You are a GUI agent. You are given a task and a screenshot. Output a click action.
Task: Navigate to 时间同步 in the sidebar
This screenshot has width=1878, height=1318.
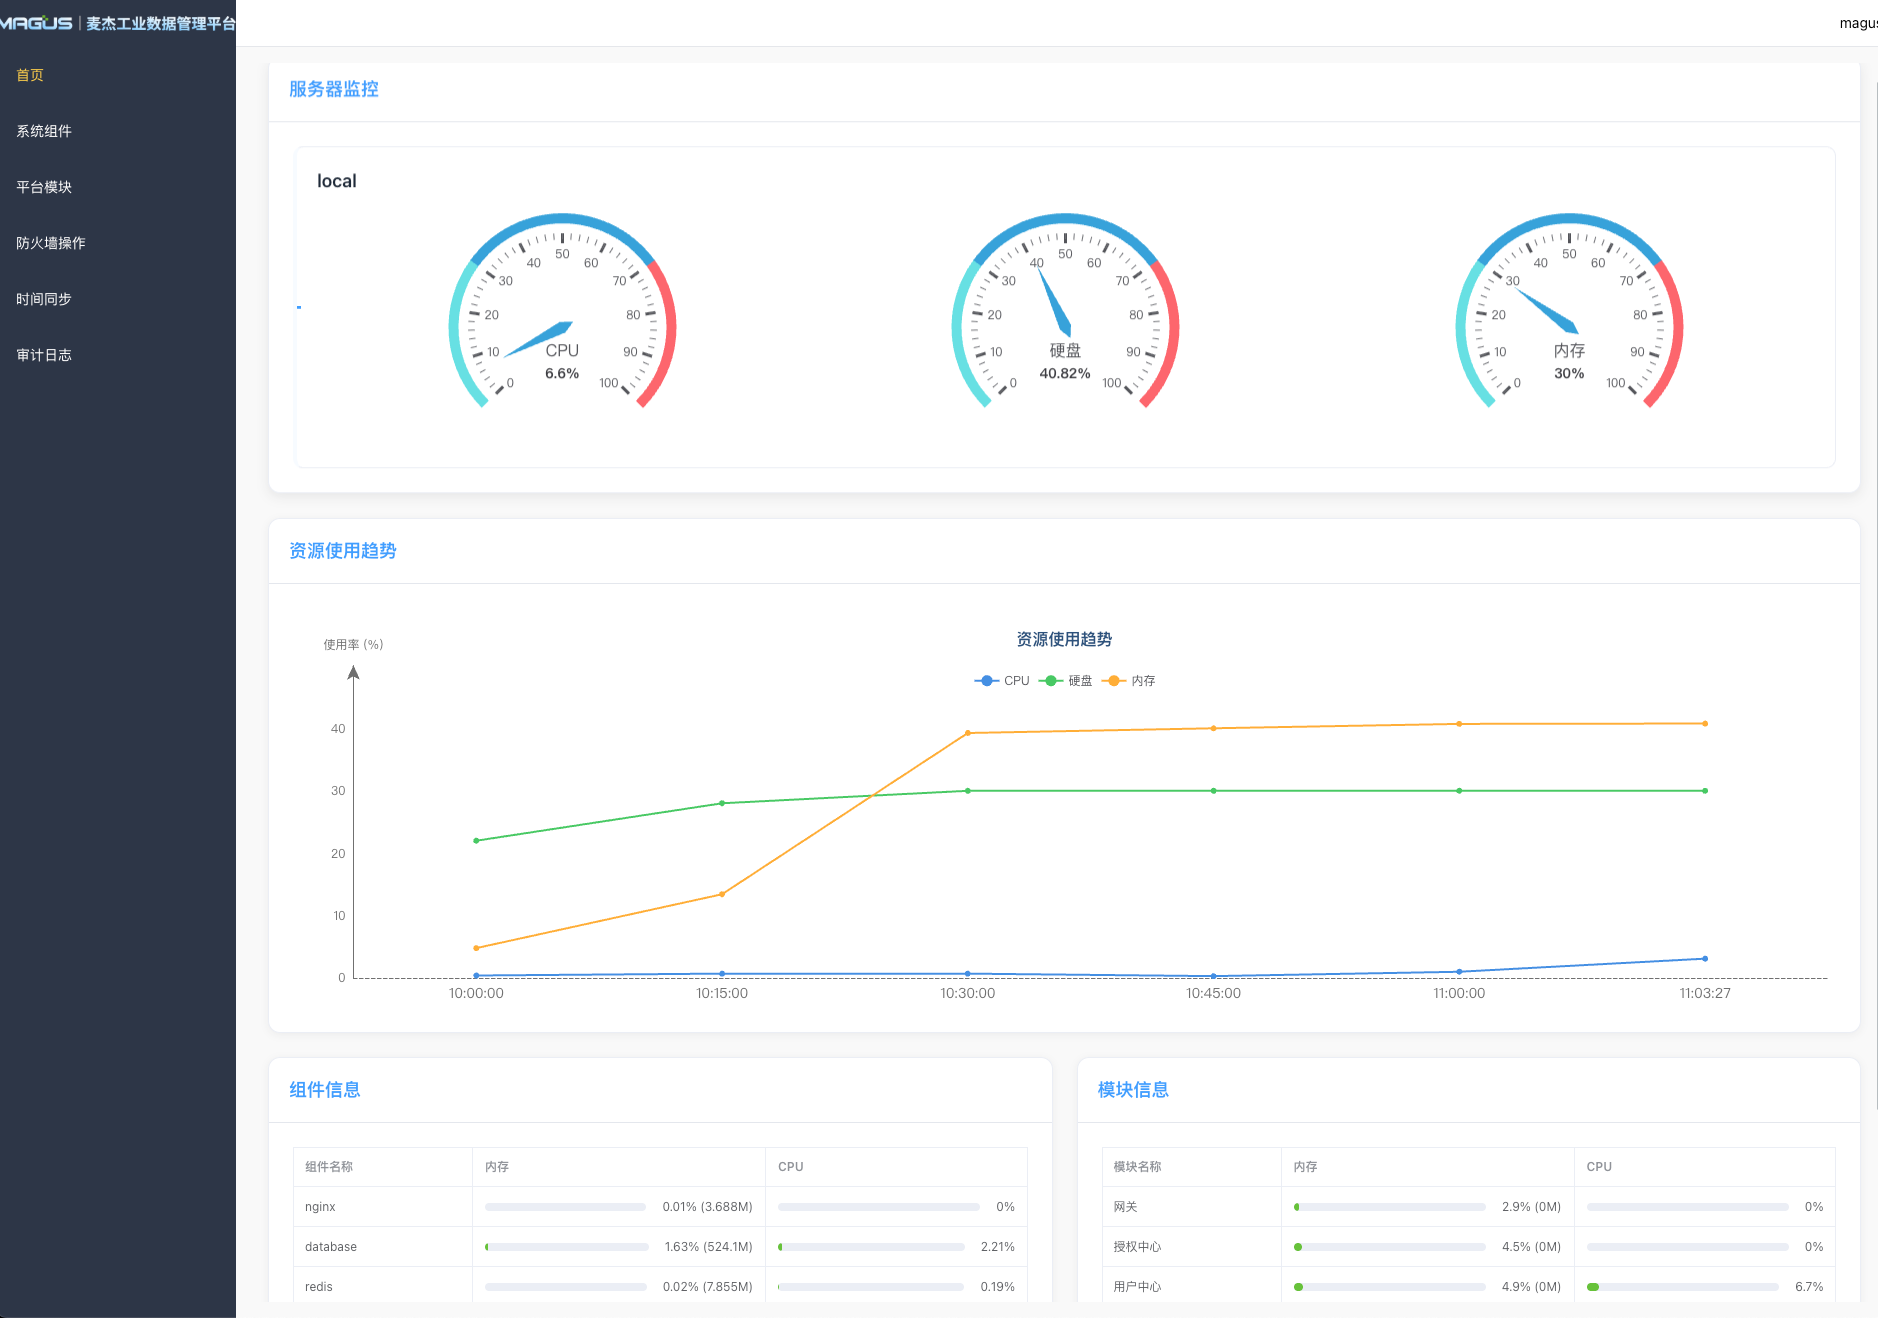[44, 299]
